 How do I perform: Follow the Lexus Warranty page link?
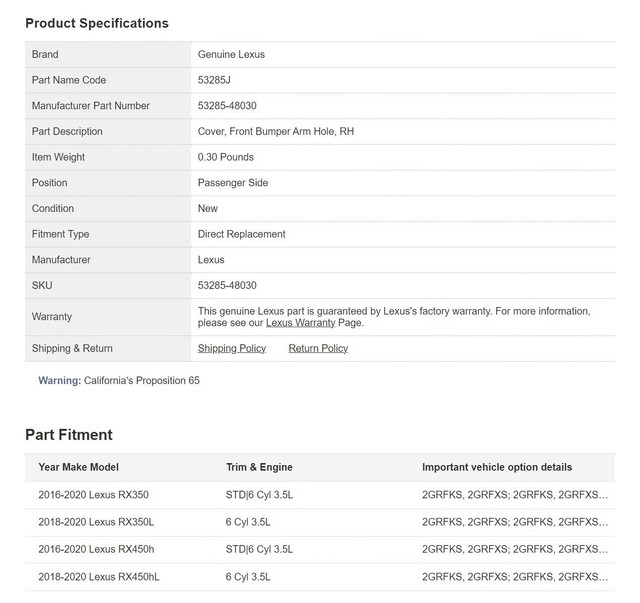pos(300,323)
